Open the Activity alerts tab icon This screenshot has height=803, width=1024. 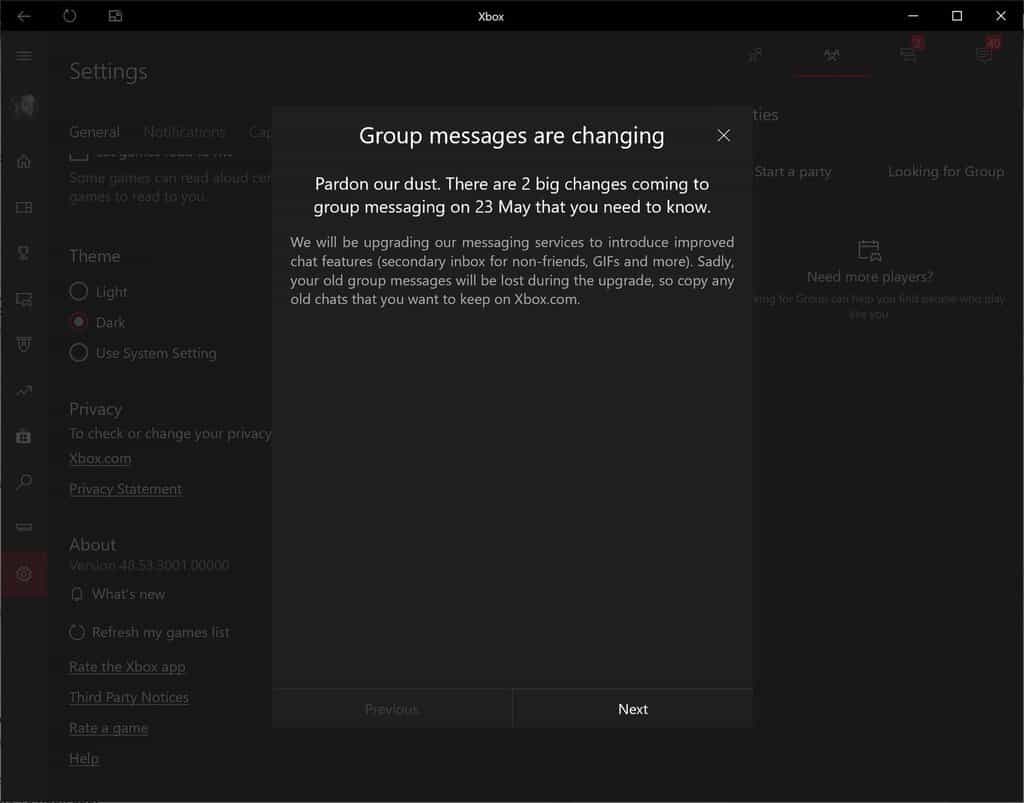984,55
